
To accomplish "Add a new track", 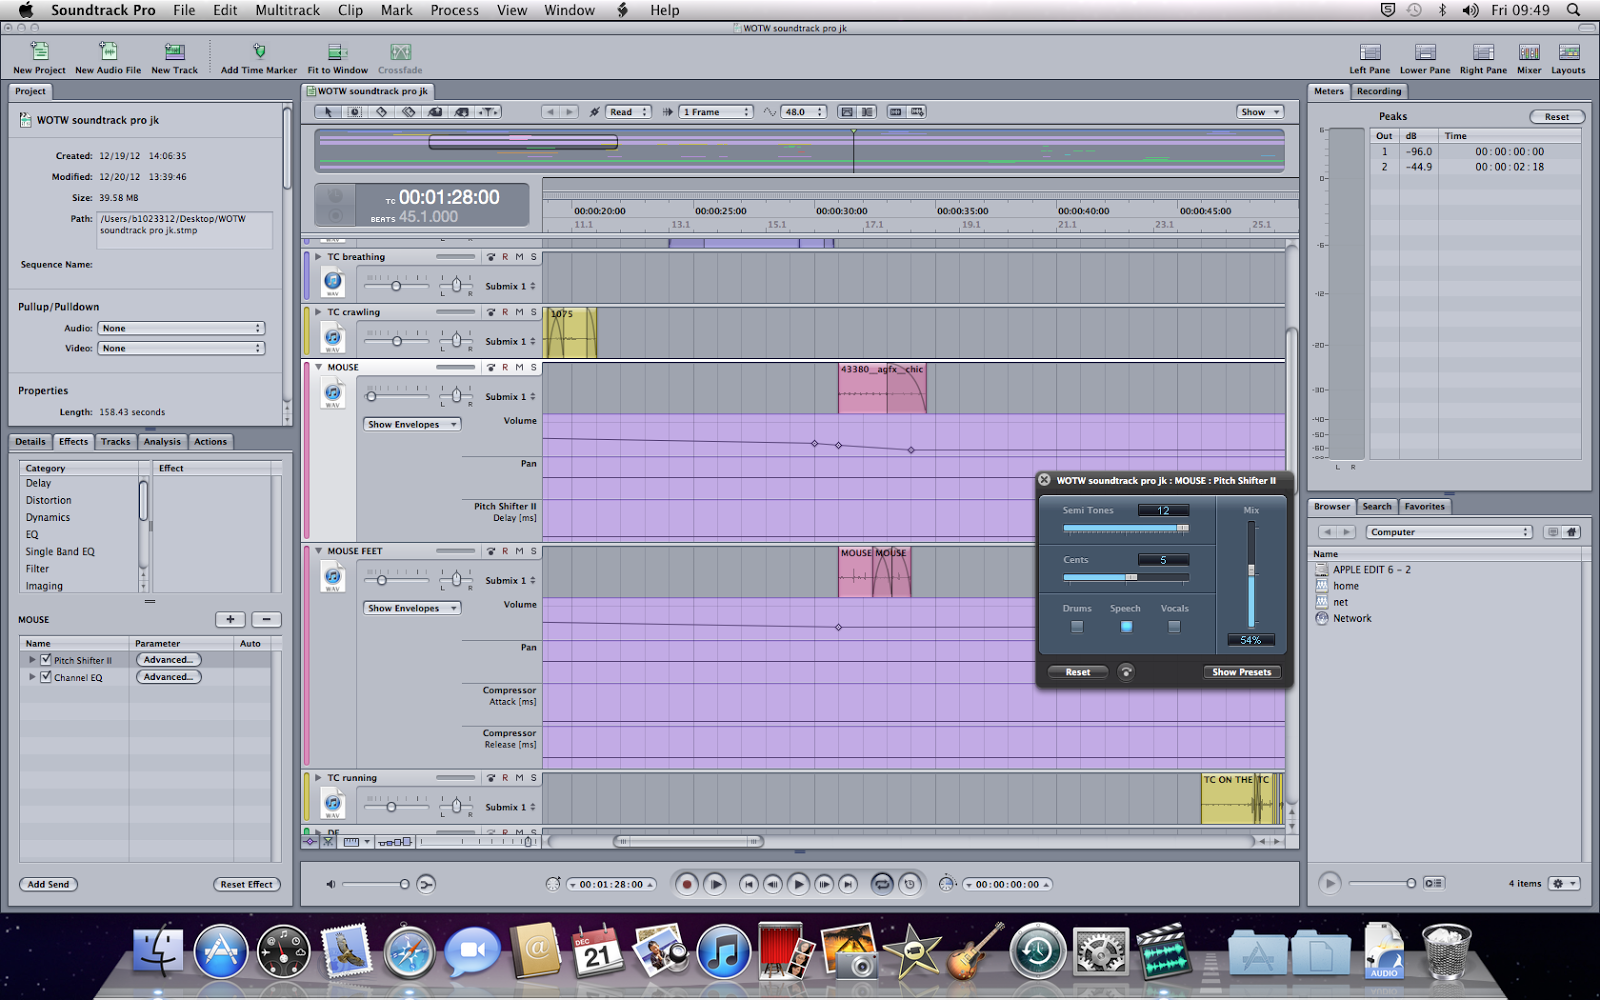I will (x=174, y=57).
